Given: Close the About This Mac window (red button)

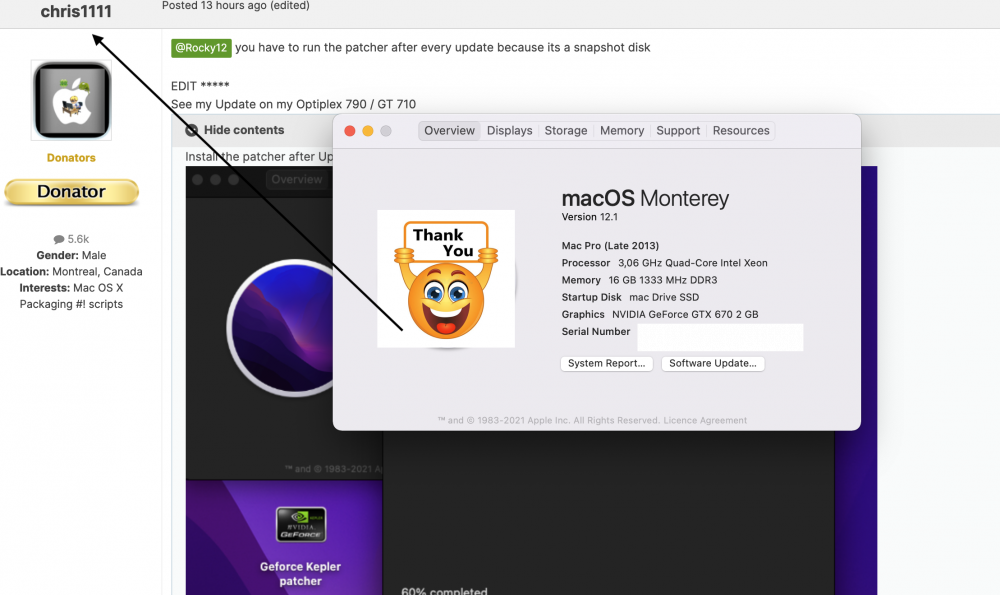Looking at the screenshot, I should pos(349,131).
